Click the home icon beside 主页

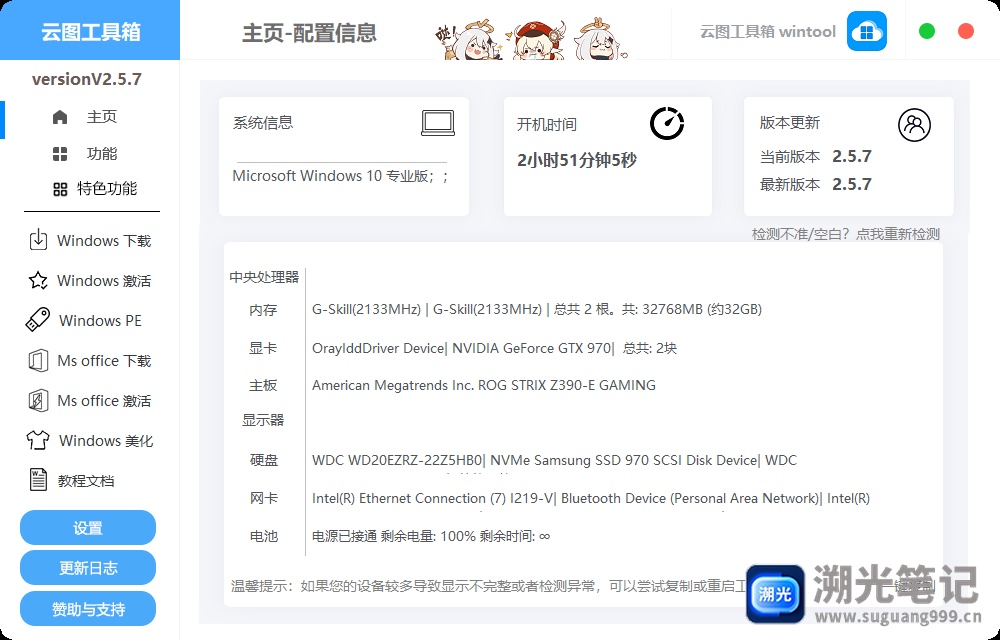[60, 117]
